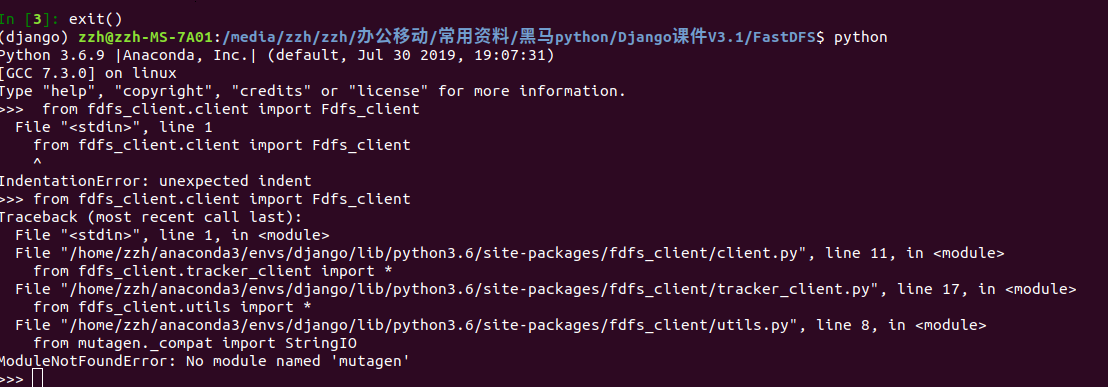The image size is (1108, 387).
Task: Click the caret '^' error marker
Action: 37,163
